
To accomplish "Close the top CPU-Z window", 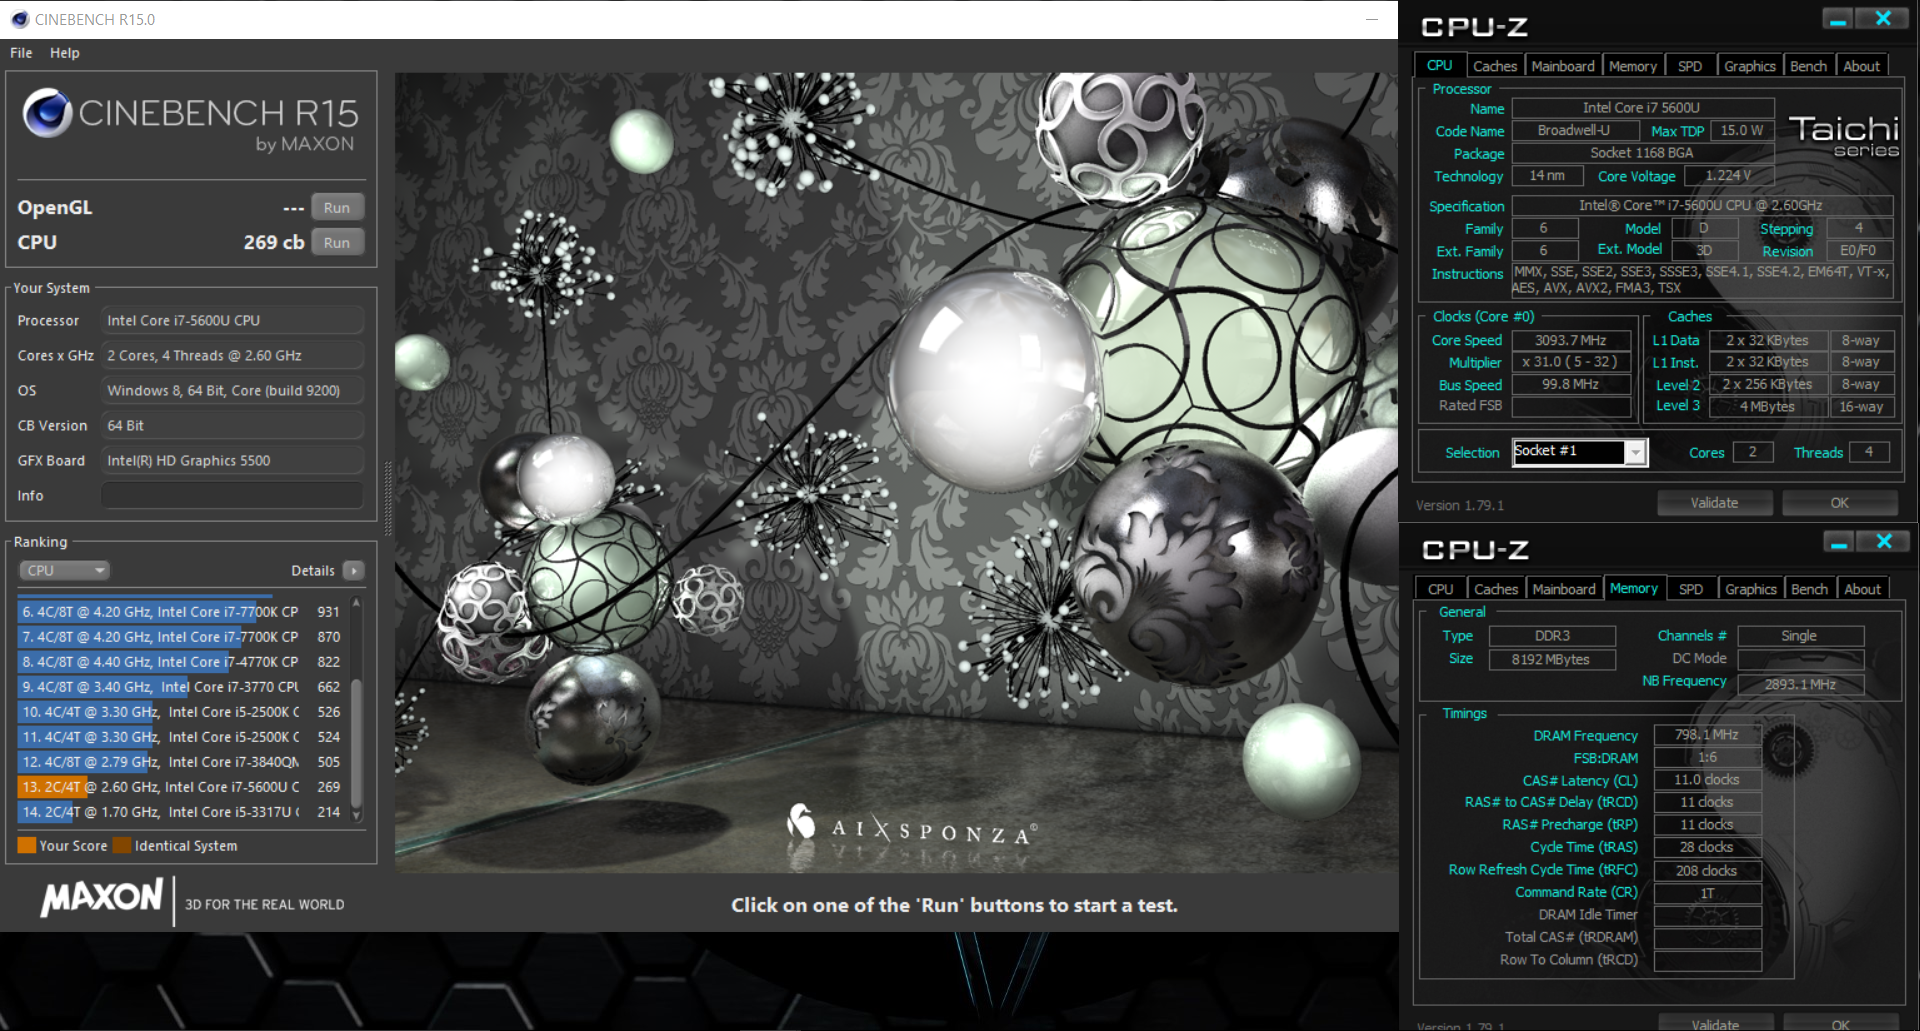I will pyautogui.click(x=1883, y=18).
